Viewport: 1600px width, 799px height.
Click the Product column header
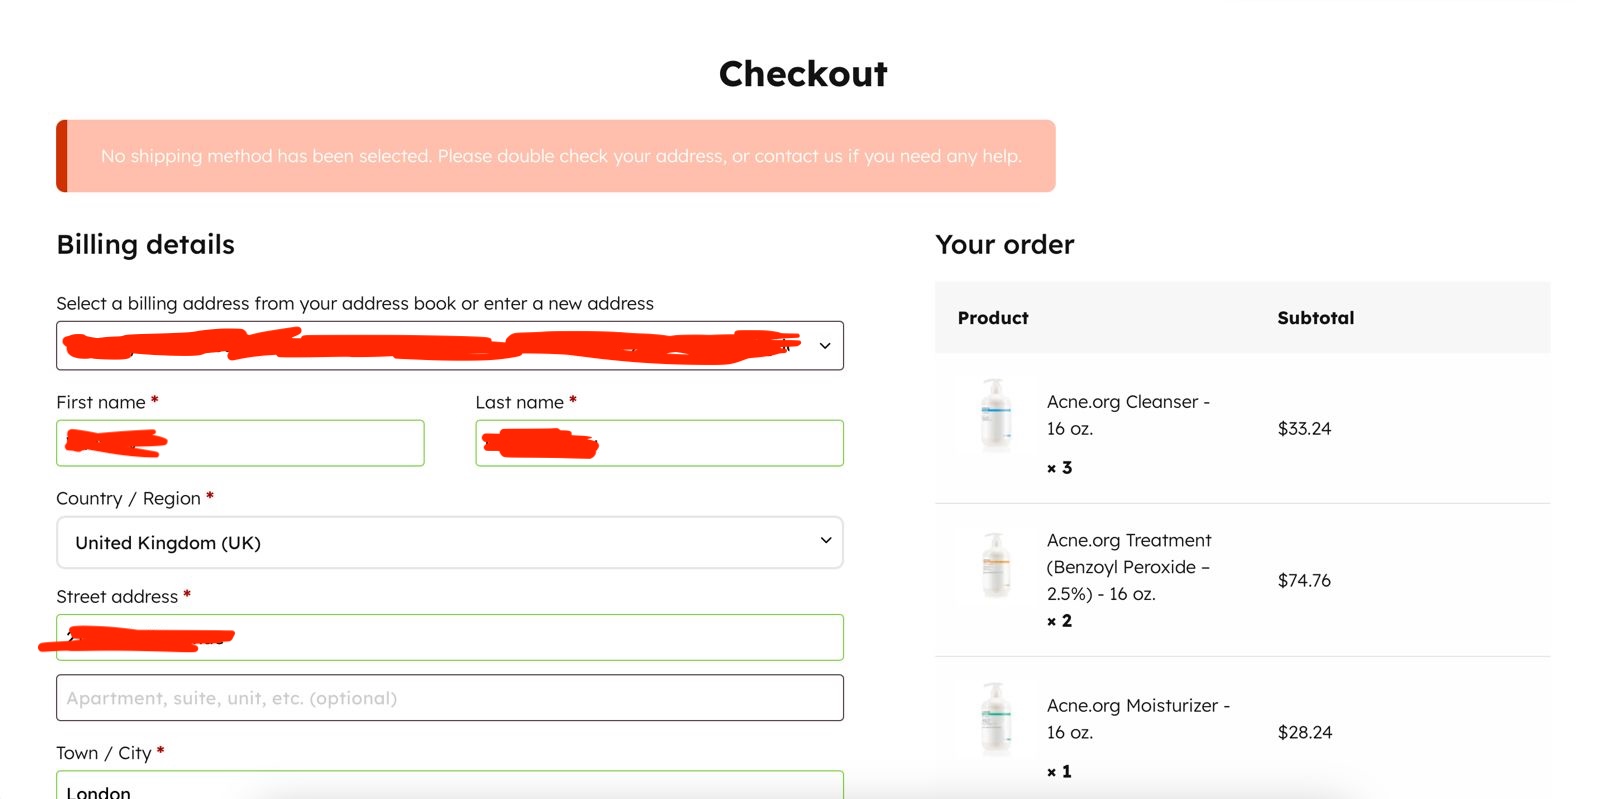(x=993, y=318)
